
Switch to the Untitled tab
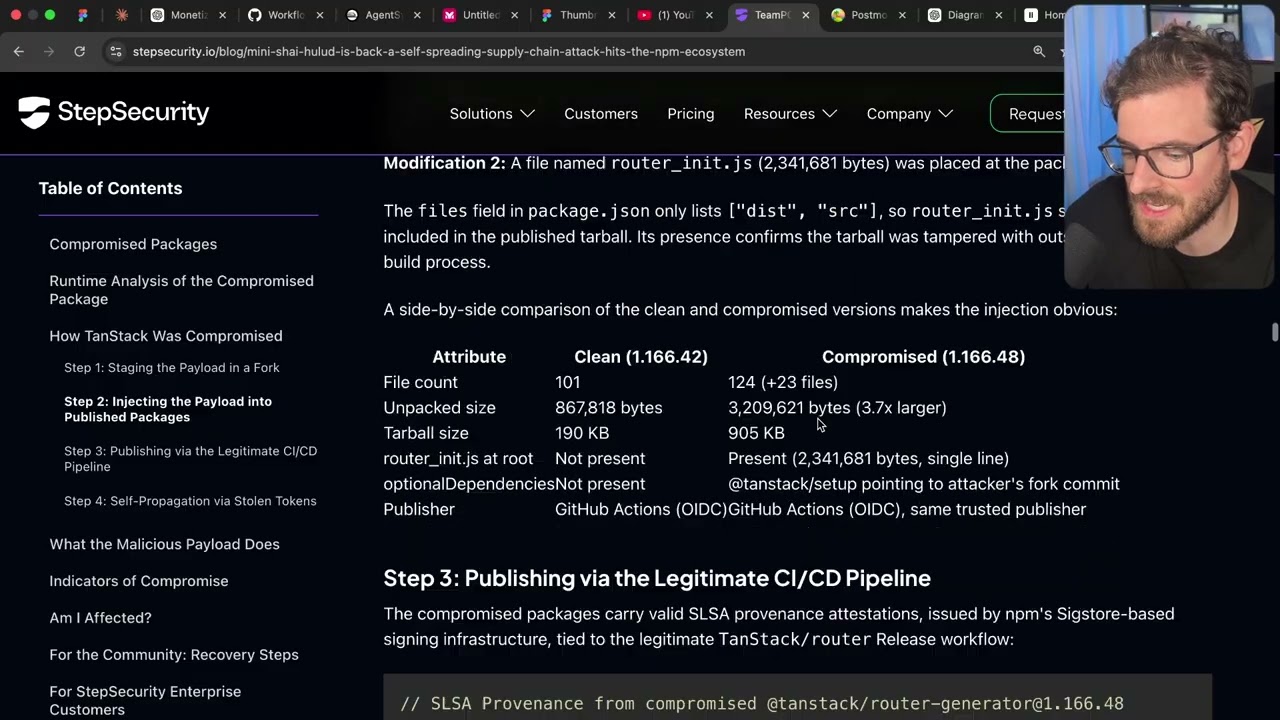[480, 15]
